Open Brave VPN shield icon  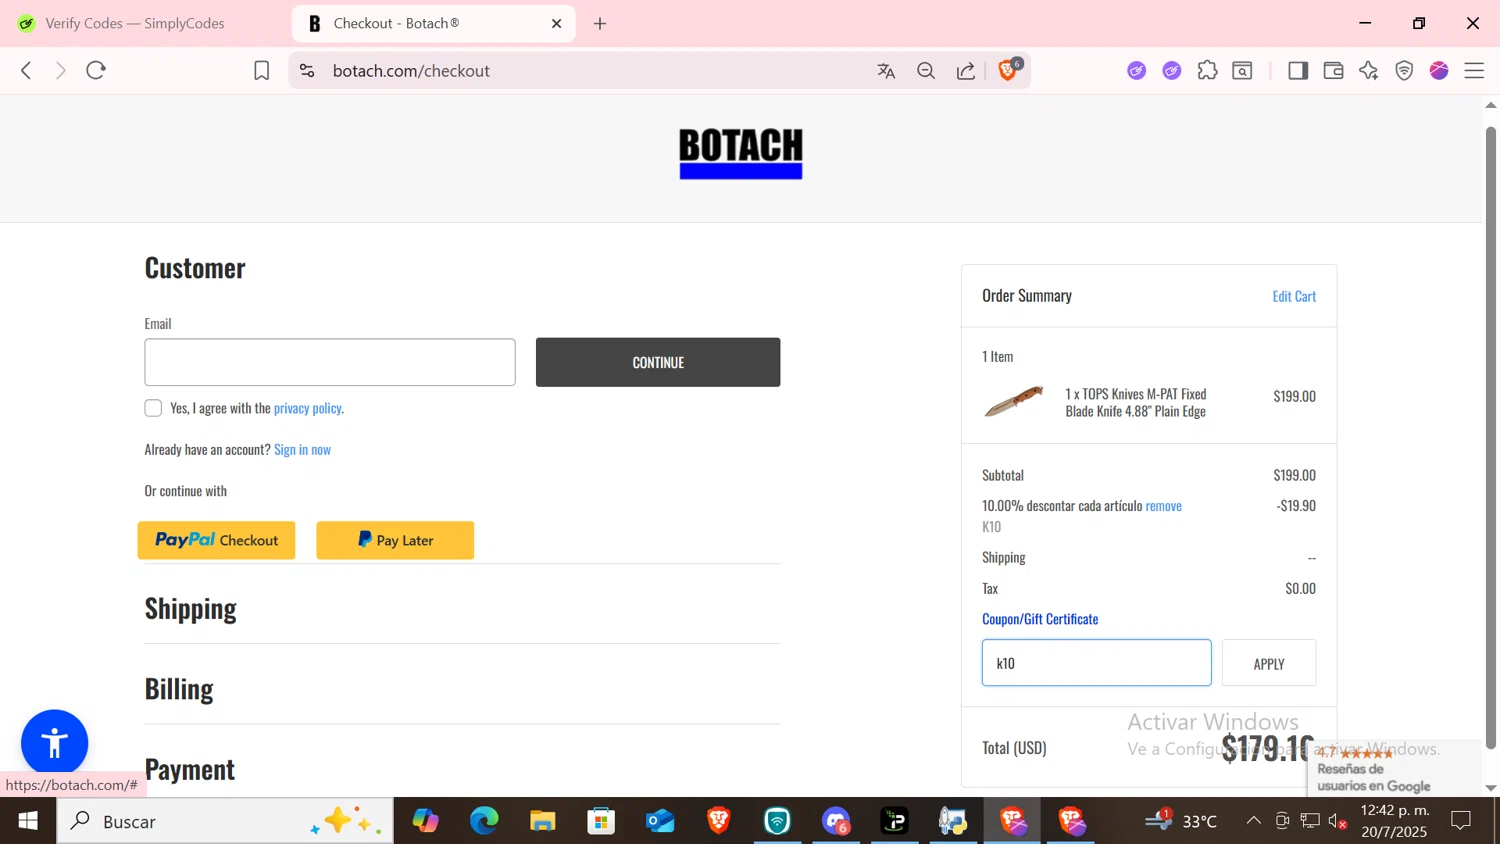point(1404,70)
